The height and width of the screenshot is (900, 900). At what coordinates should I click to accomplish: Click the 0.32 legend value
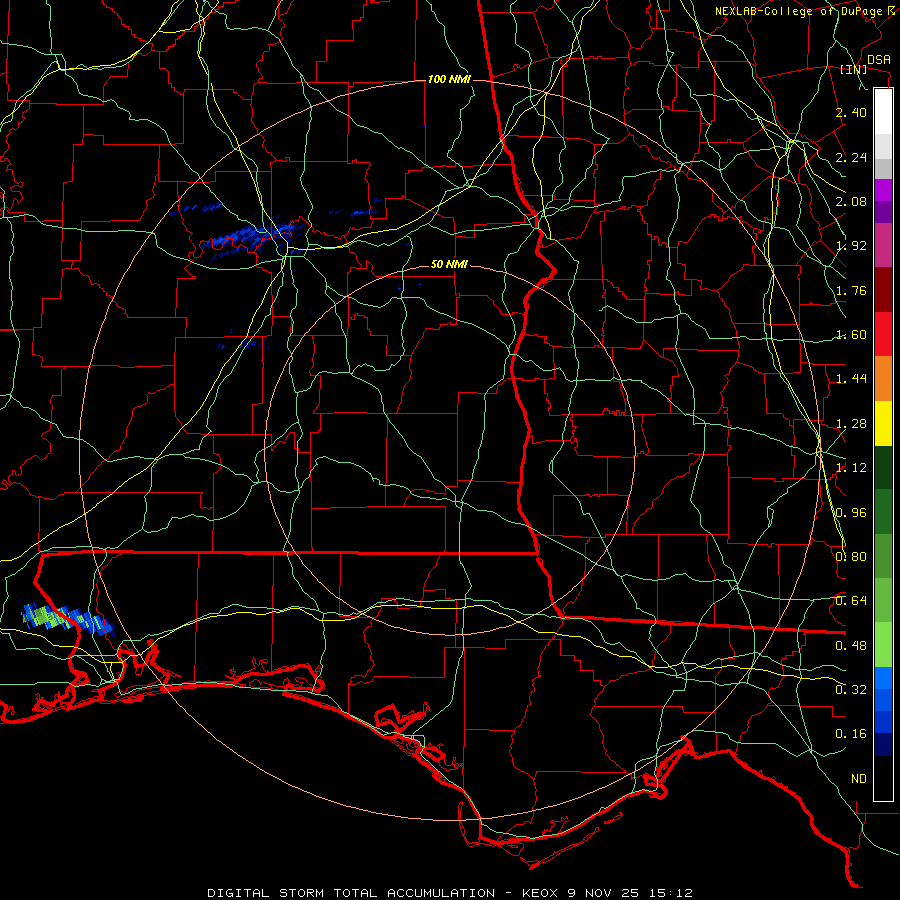[x=851, y=690]
